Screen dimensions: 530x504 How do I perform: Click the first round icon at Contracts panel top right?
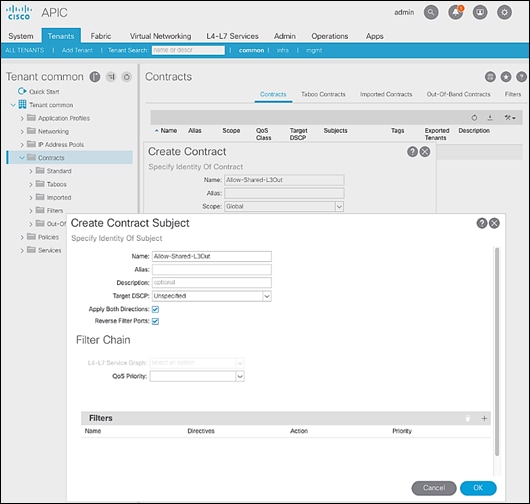(490, 77)
